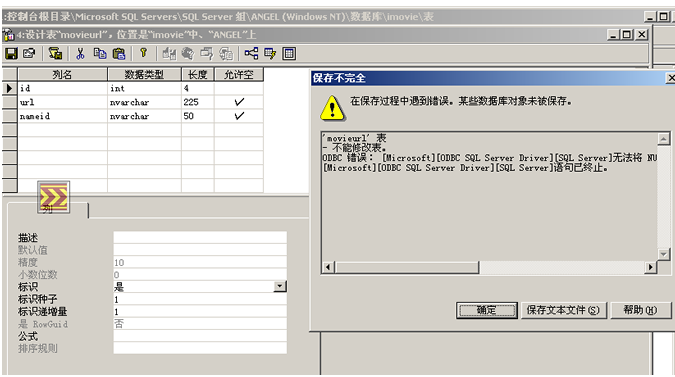
Task: Click the grayed window-with-question-mark icon
Action: [x=206, y=53]
